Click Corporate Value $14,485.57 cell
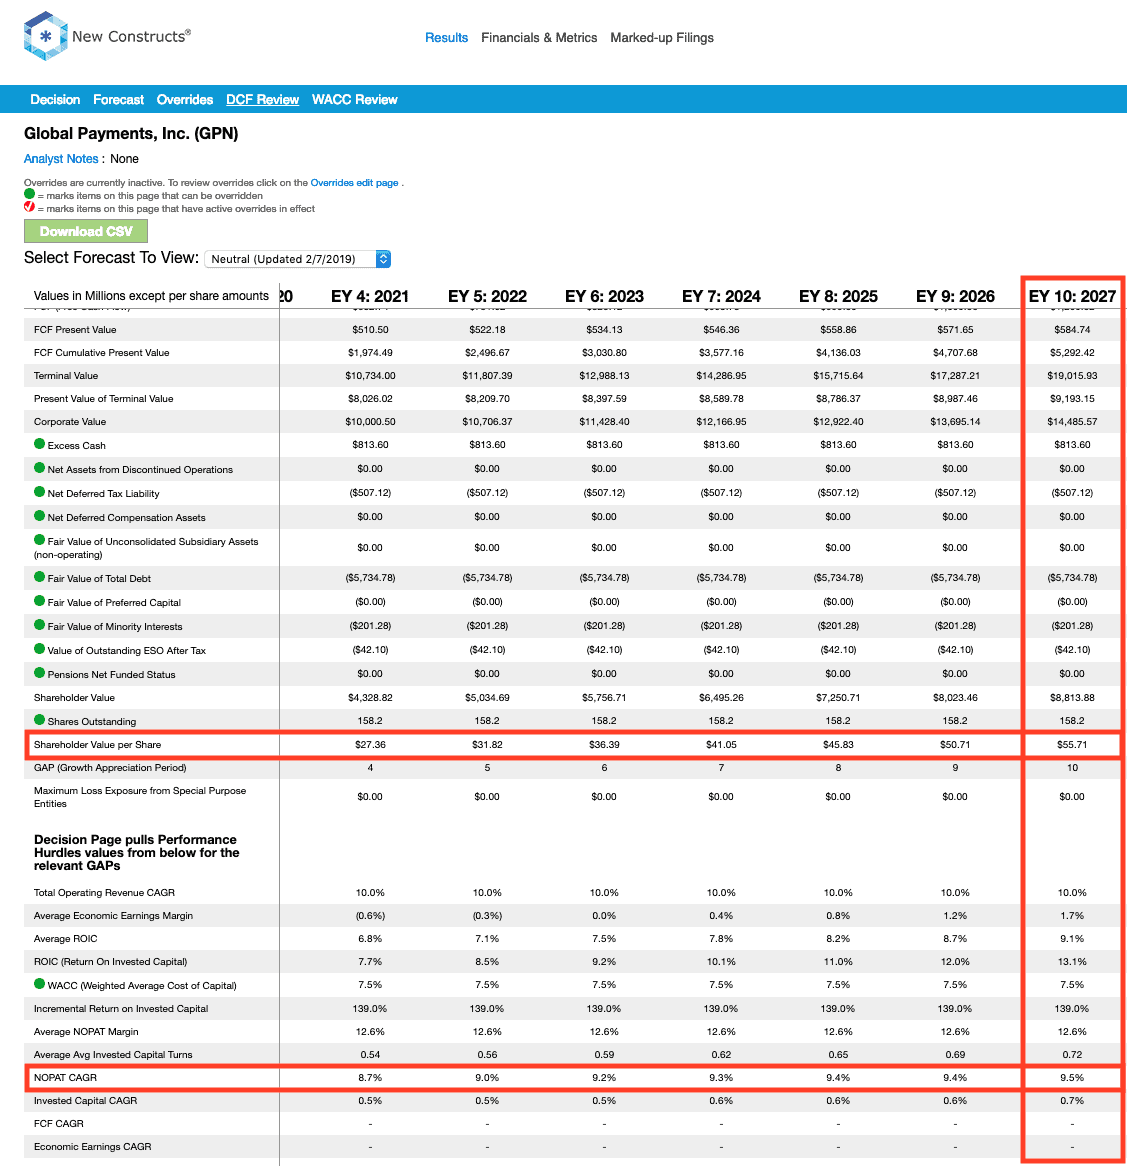1127x1166 pixels. [1072, 422]
